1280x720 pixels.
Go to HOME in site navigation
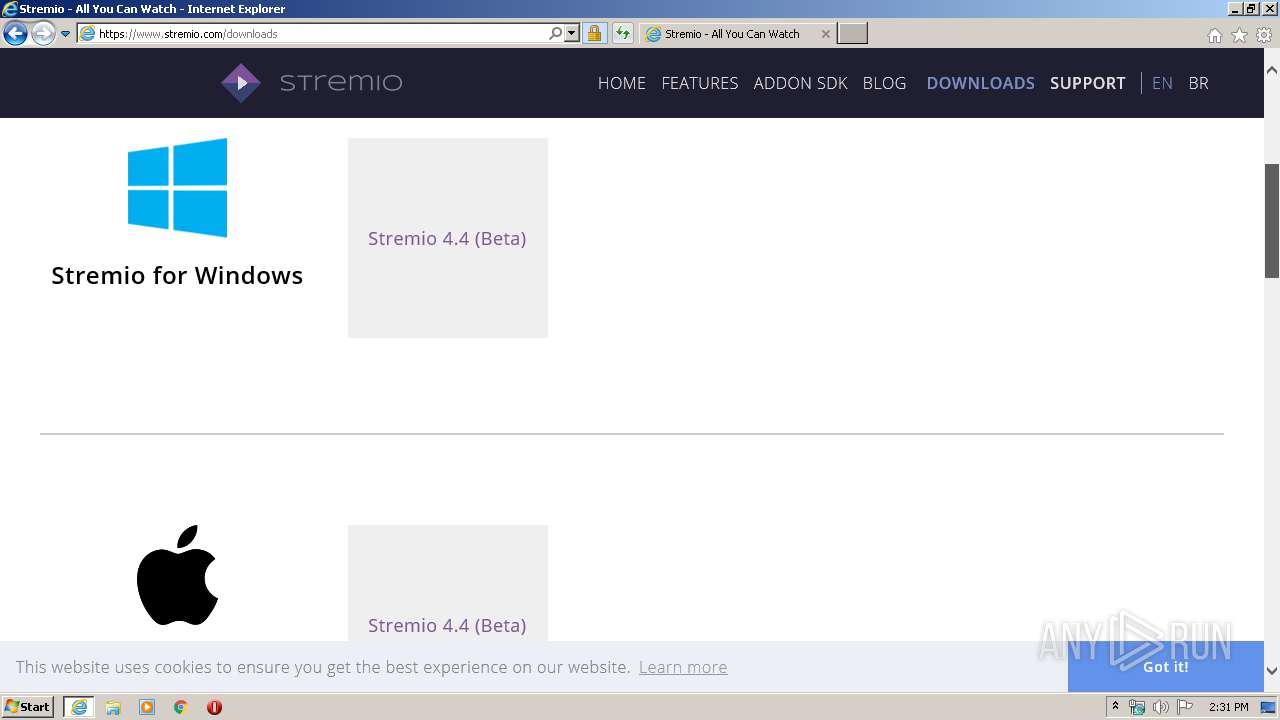(x=622, y=83)
